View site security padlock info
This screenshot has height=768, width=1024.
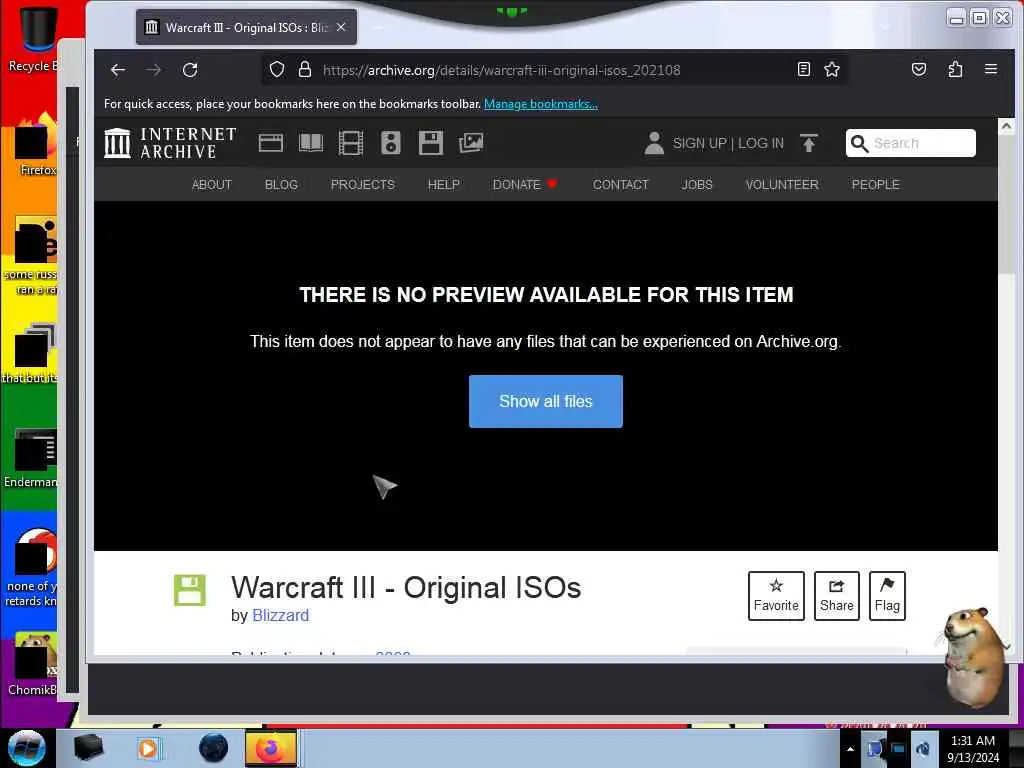[304, 69]
